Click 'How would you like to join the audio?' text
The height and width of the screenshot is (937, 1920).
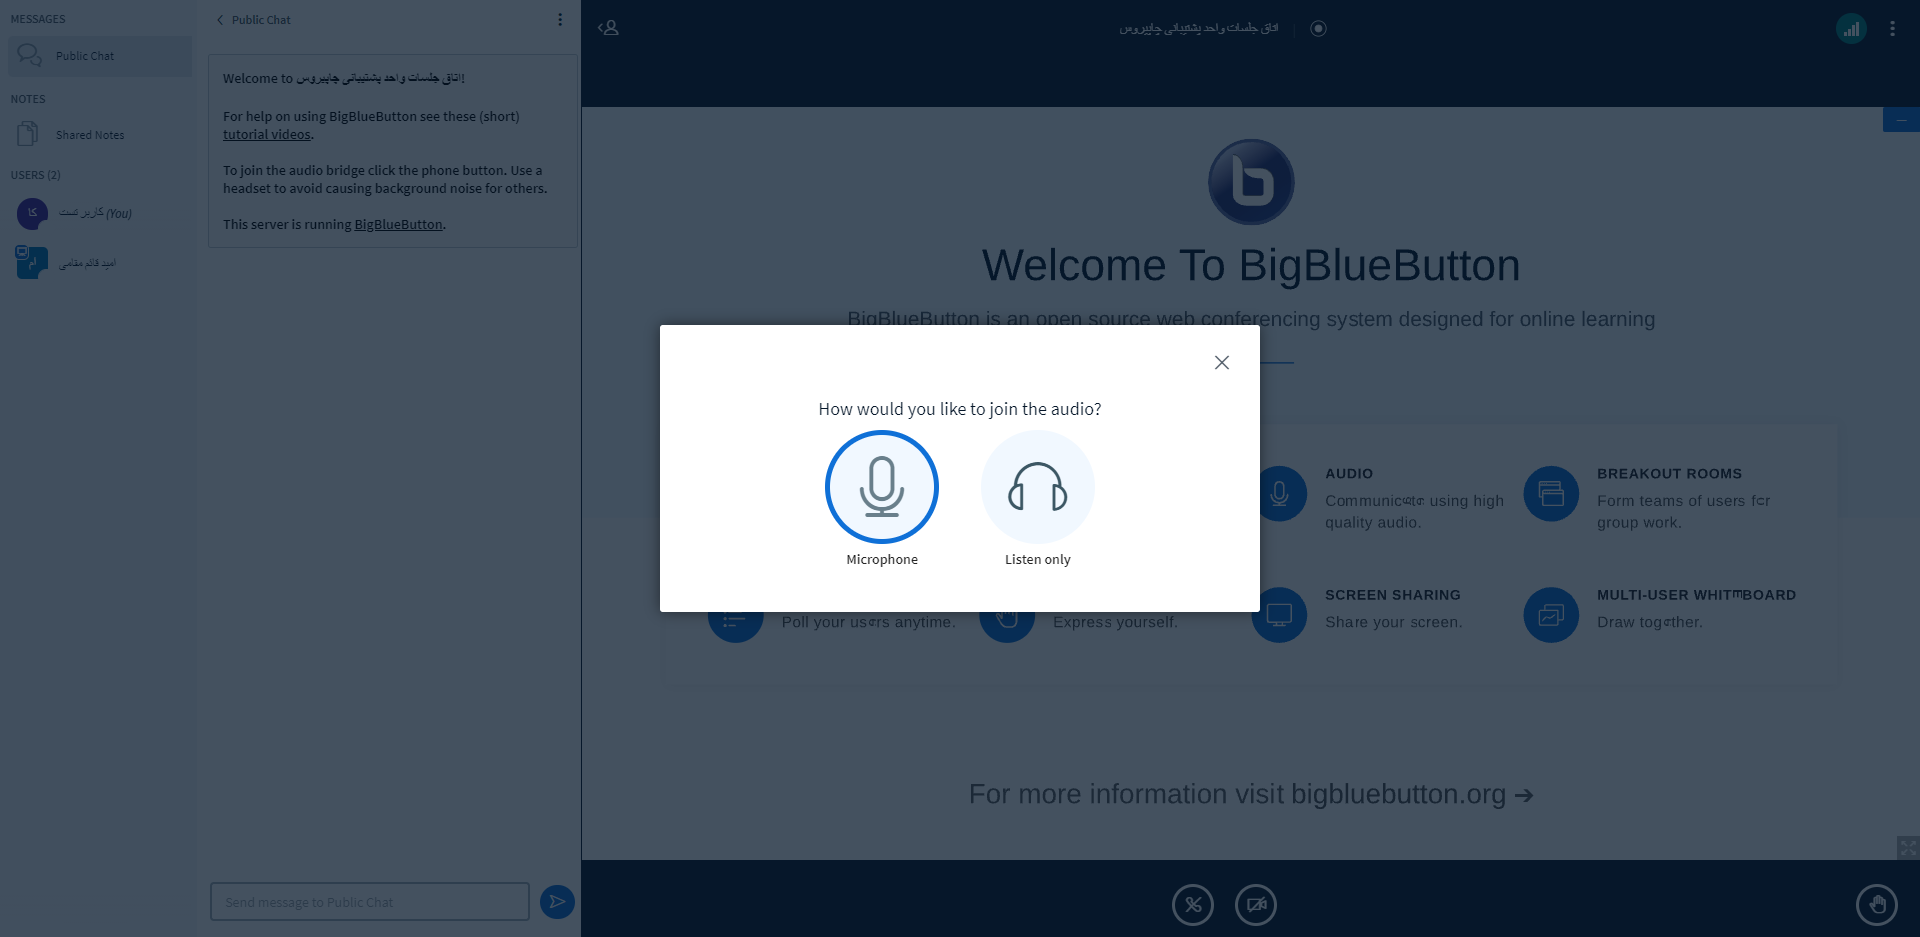(x=960, y=409)
